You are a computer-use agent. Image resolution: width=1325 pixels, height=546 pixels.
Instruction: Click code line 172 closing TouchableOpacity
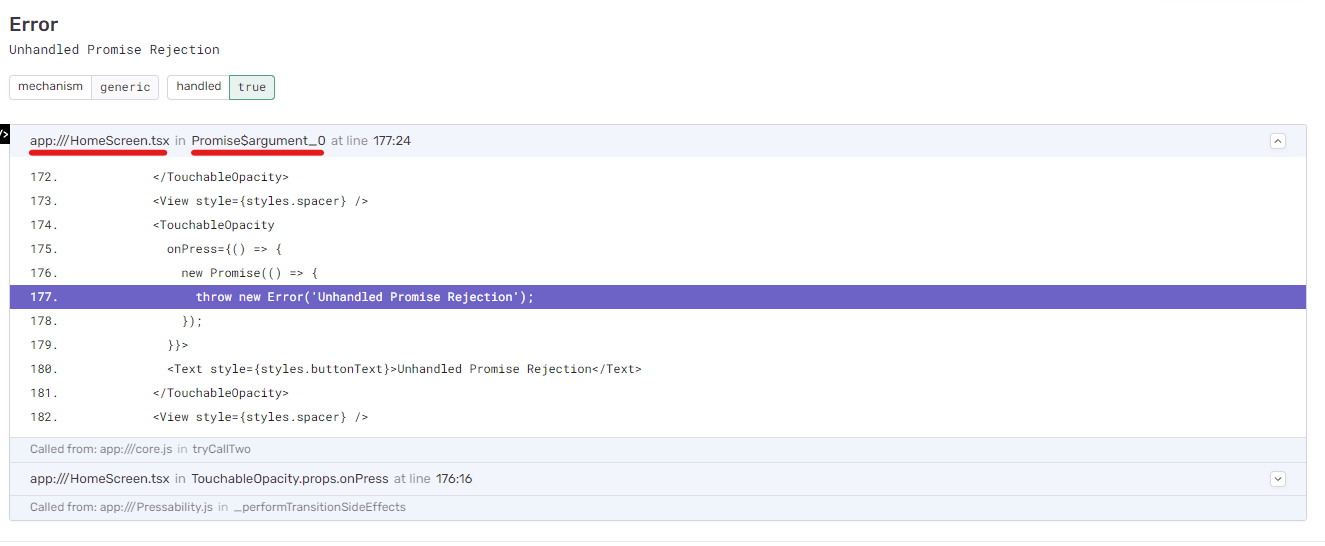pos(221,177)
